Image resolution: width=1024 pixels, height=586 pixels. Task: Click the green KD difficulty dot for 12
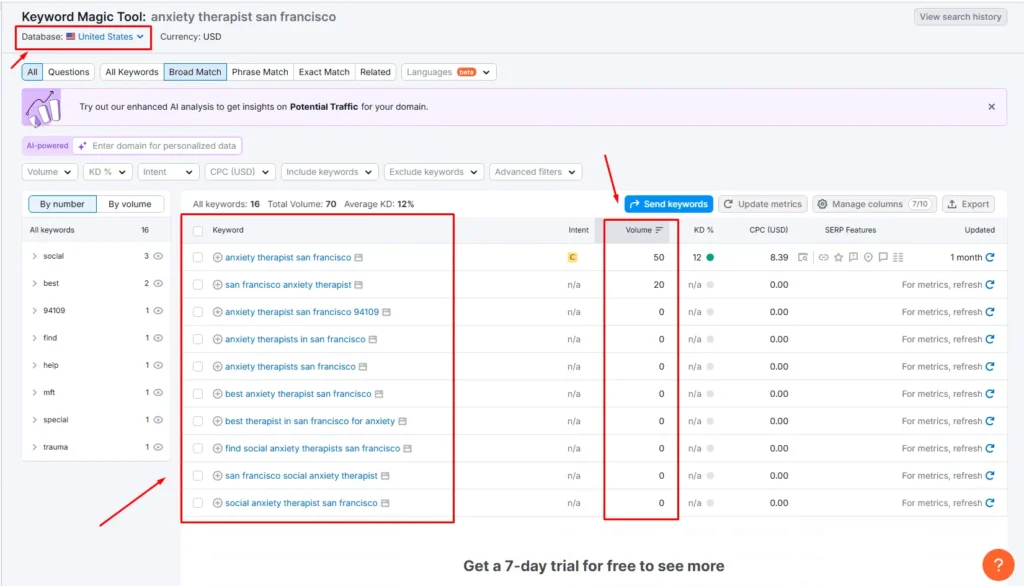[710, 257]
